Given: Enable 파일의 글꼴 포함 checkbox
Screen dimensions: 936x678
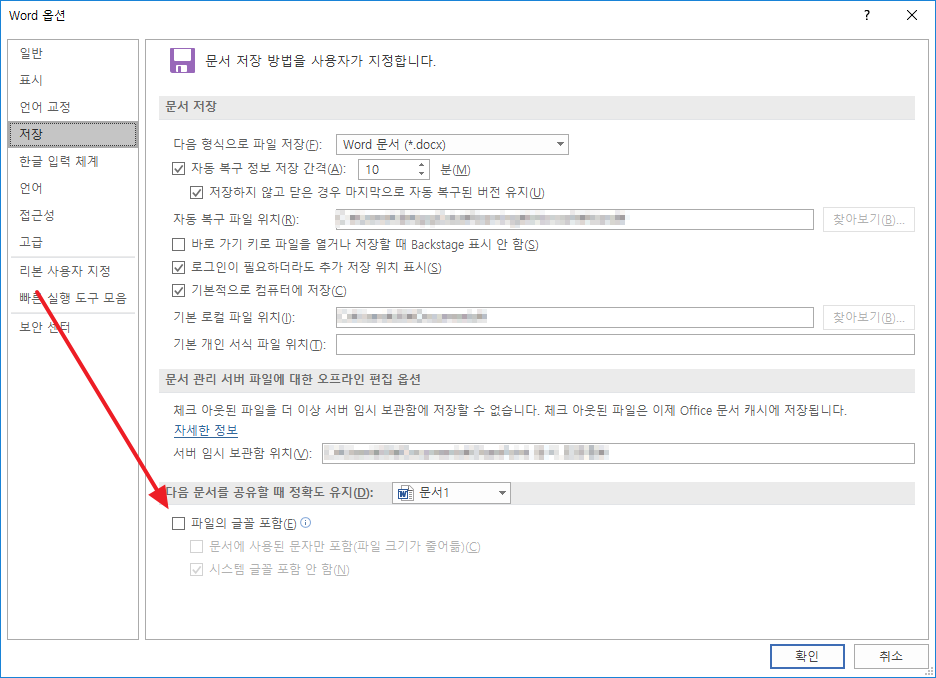Looking at the screenshot, I should pyautogui.click(x=178, y=523).
